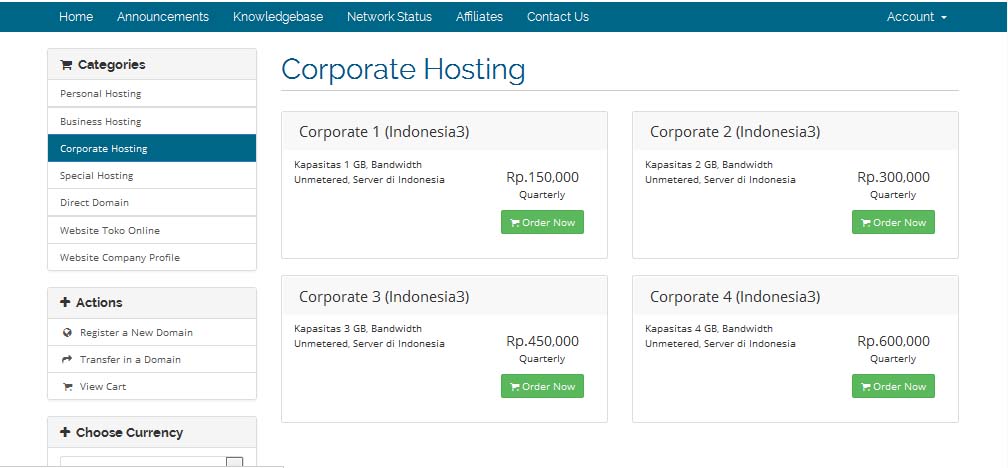Open the Knowledgebase menu item
The image size is (1008, 468).
(278, 17)
